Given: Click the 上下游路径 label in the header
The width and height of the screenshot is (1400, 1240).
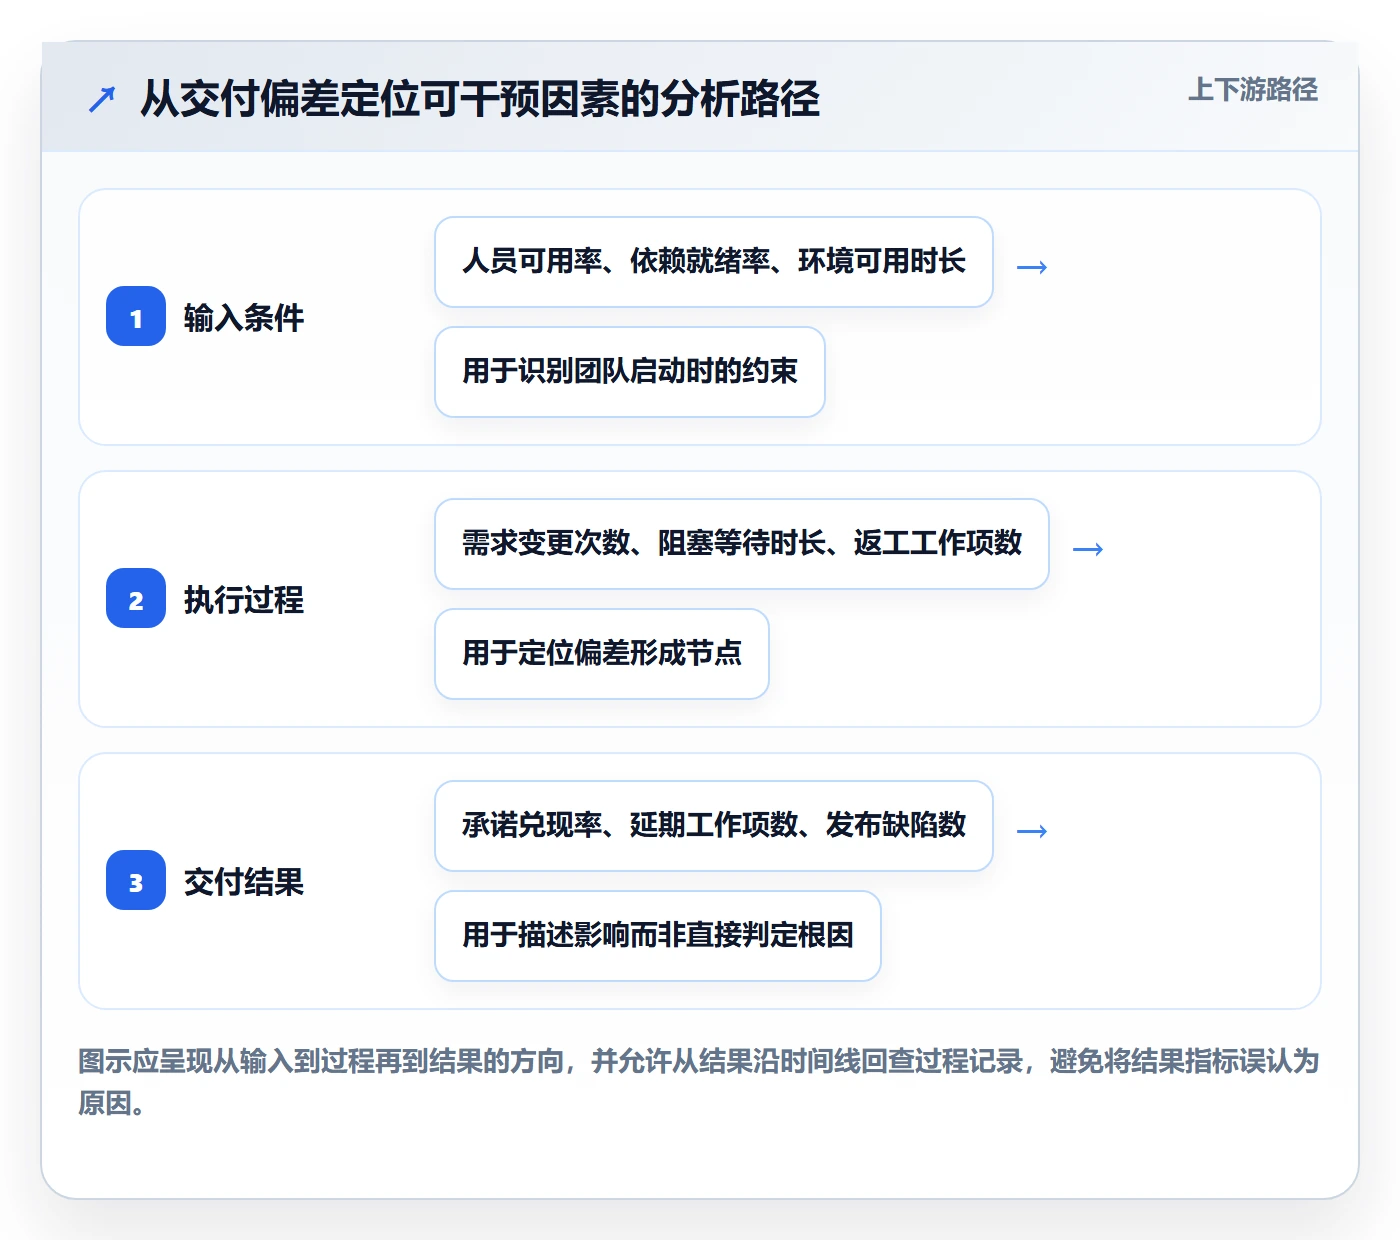Looking at the screenshot, I should [x=1253, y=90].
